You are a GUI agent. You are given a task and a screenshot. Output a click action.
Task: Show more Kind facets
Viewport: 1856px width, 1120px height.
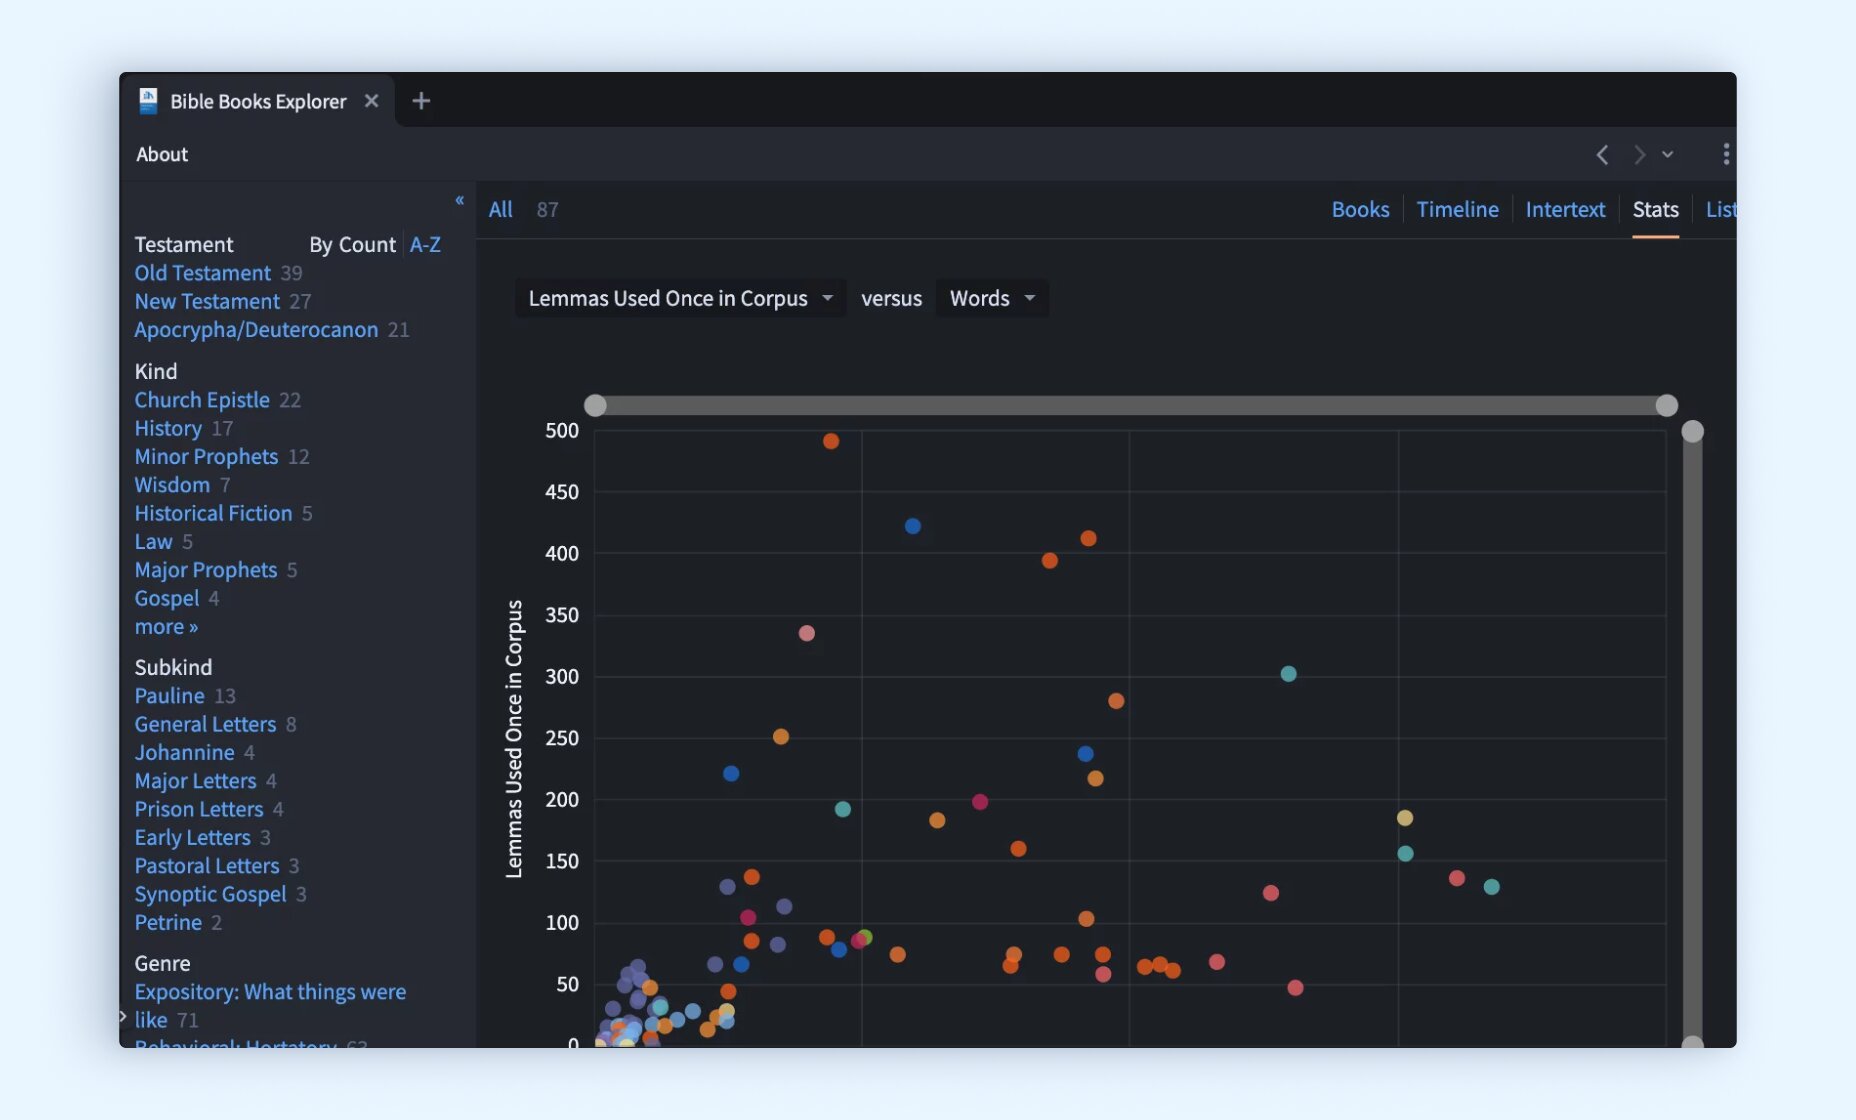point(166,627)
